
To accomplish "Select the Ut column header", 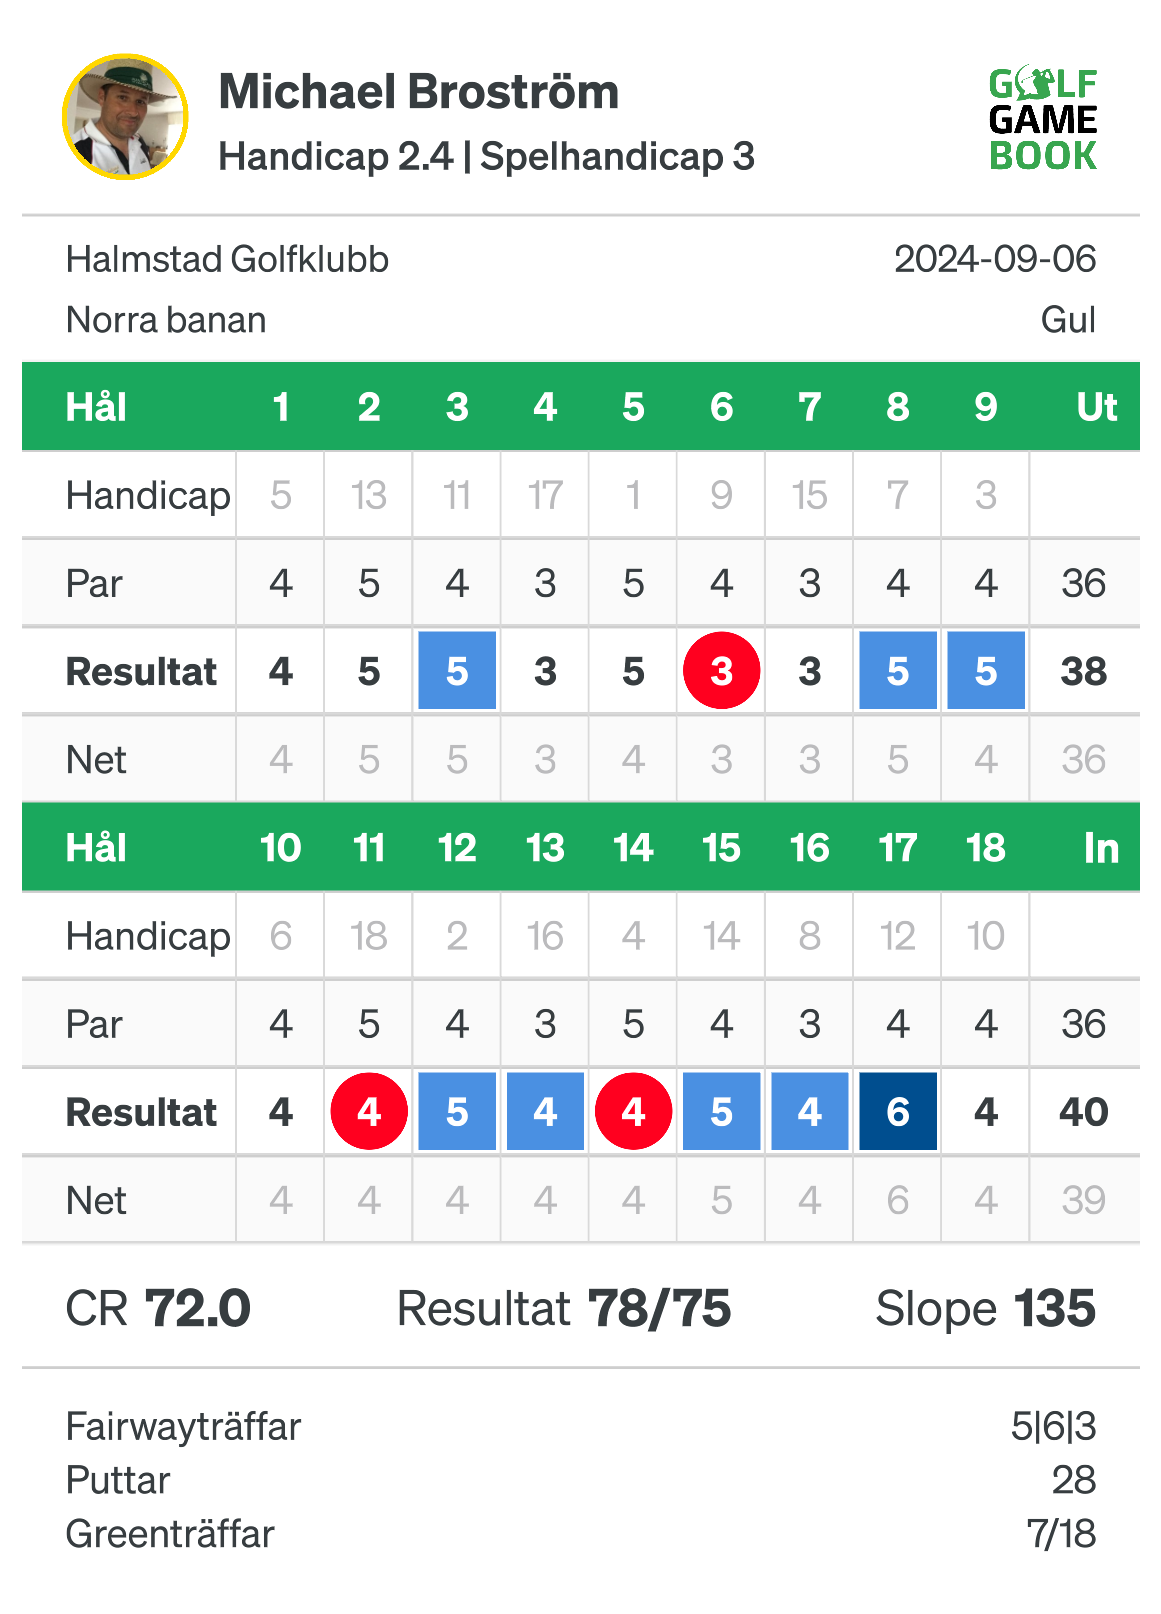I will [x=1097, y=407].
